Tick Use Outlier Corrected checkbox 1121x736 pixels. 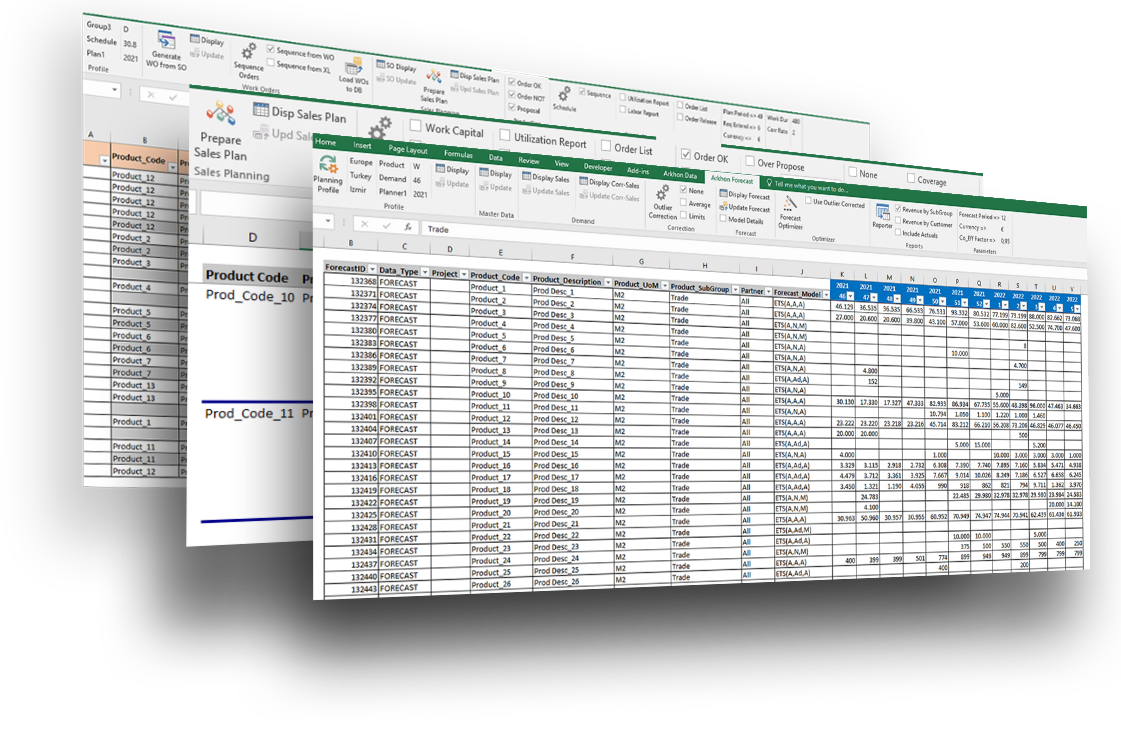click(809, 201)
